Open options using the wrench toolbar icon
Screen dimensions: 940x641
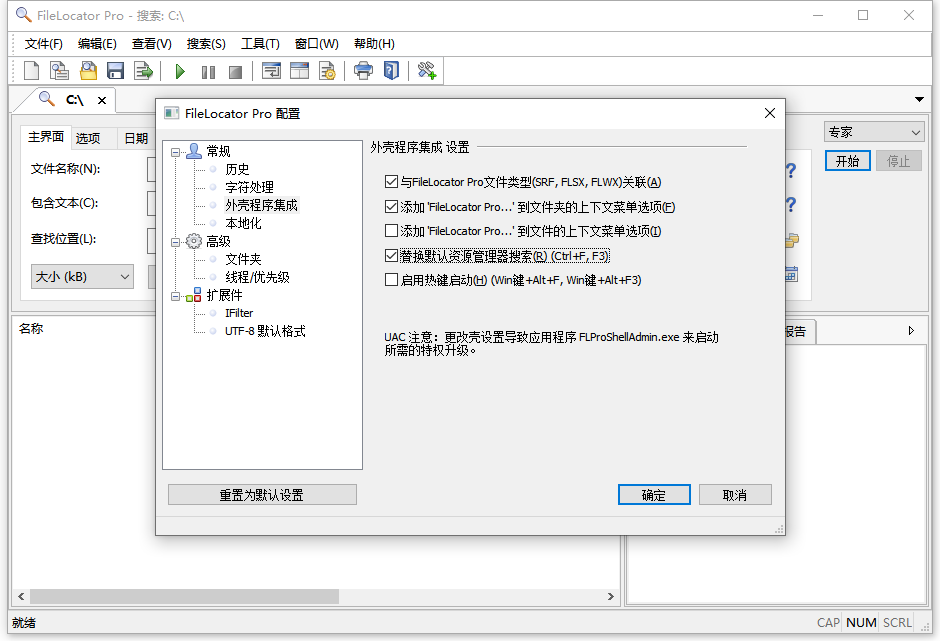427,71
